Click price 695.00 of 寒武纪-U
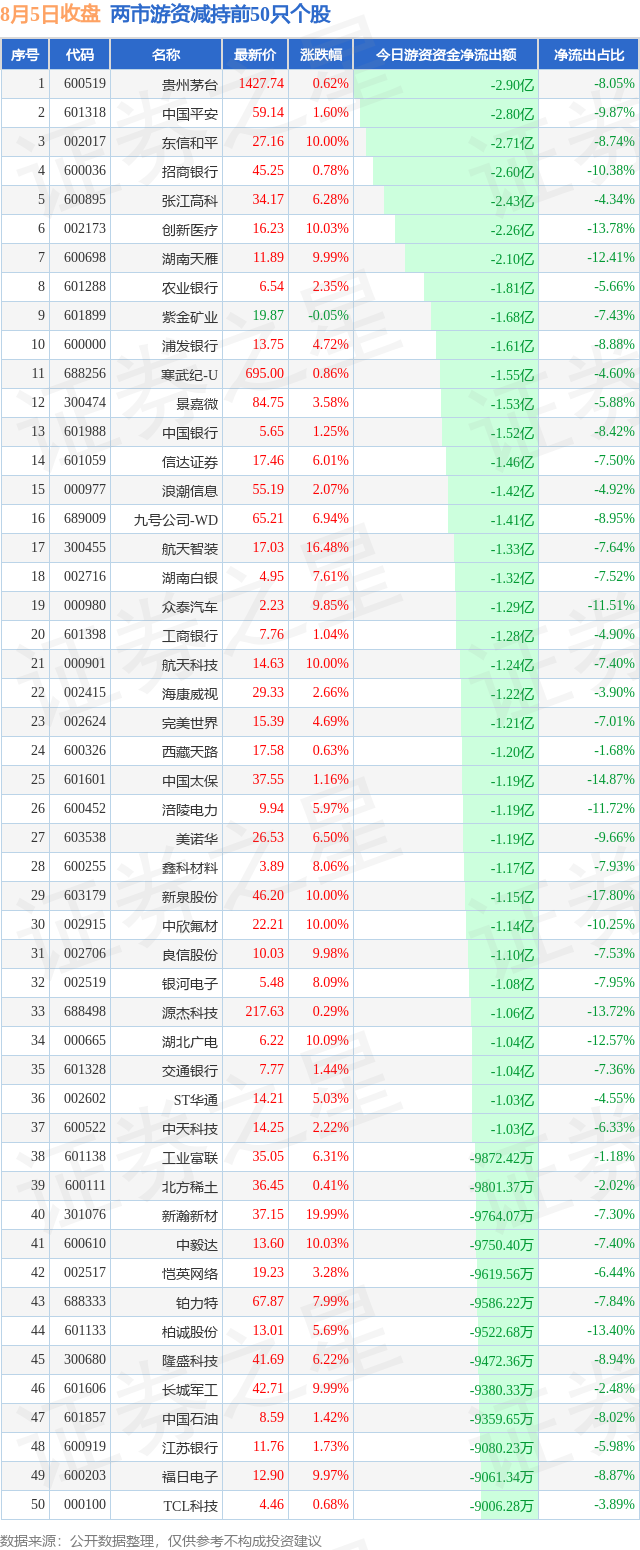 click(265, 374)
